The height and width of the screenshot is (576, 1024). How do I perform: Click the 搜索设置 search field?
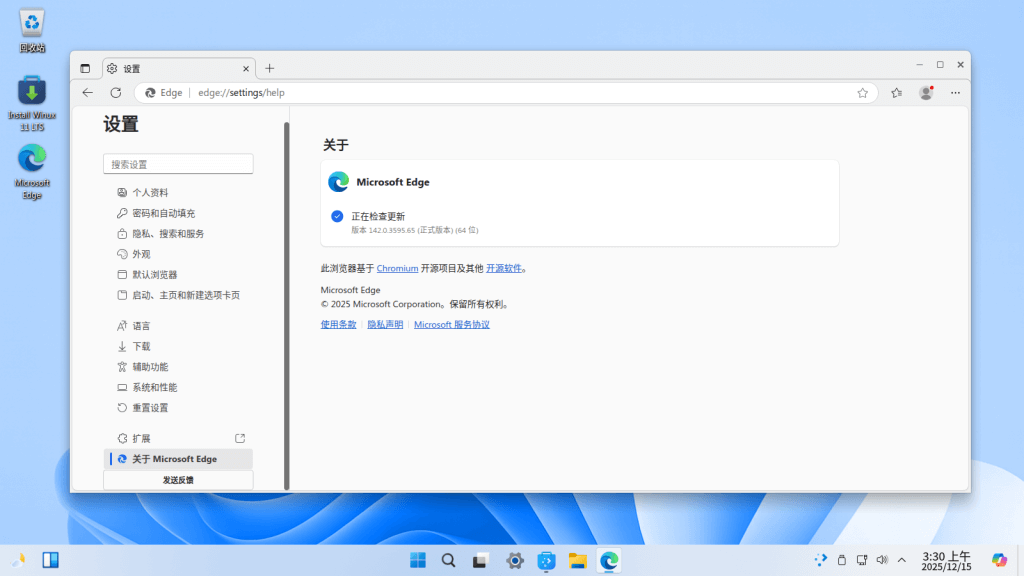(178, 164)
